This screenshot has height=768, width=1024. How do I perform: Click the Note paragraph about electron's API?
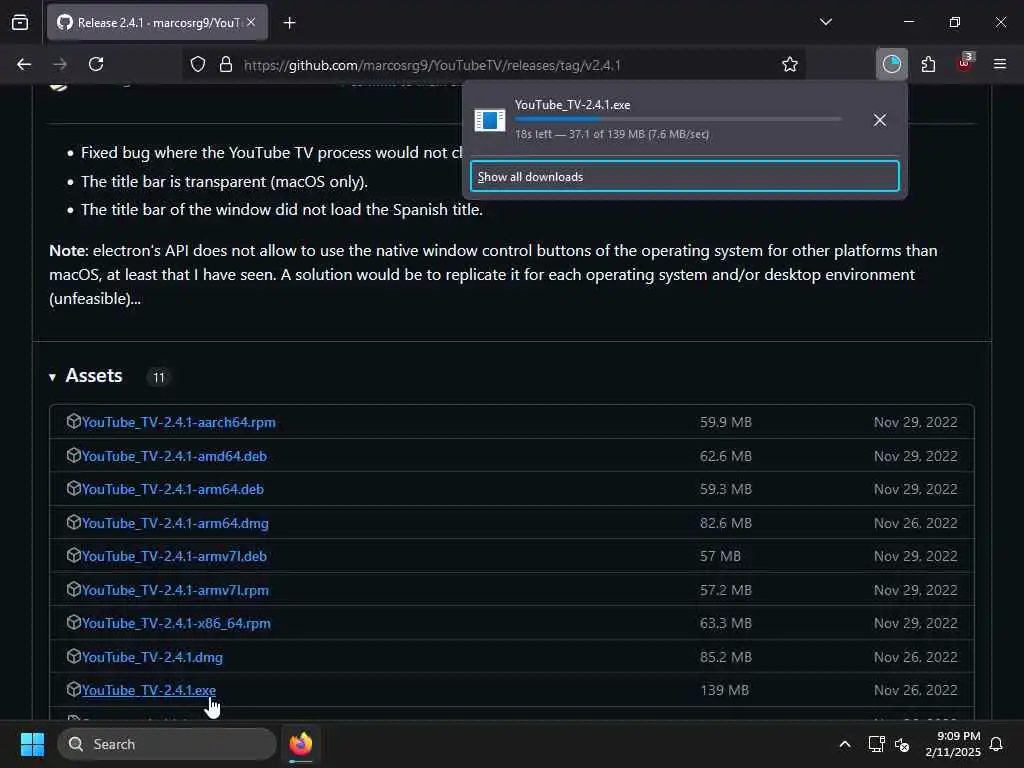493,275
